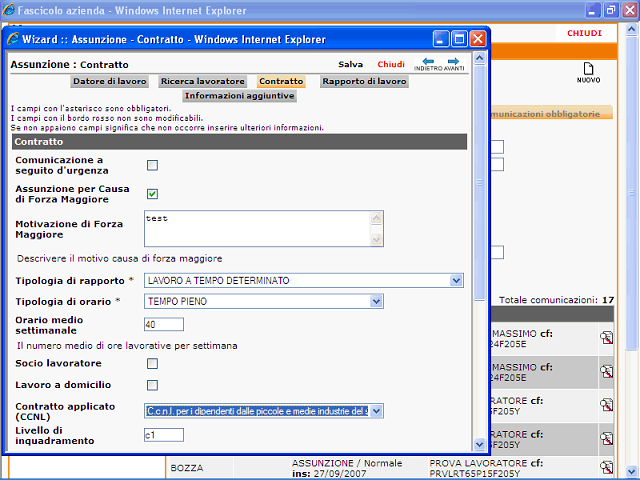Click ASSUNZIONE / Normale cell text

(x=347, y=463)
